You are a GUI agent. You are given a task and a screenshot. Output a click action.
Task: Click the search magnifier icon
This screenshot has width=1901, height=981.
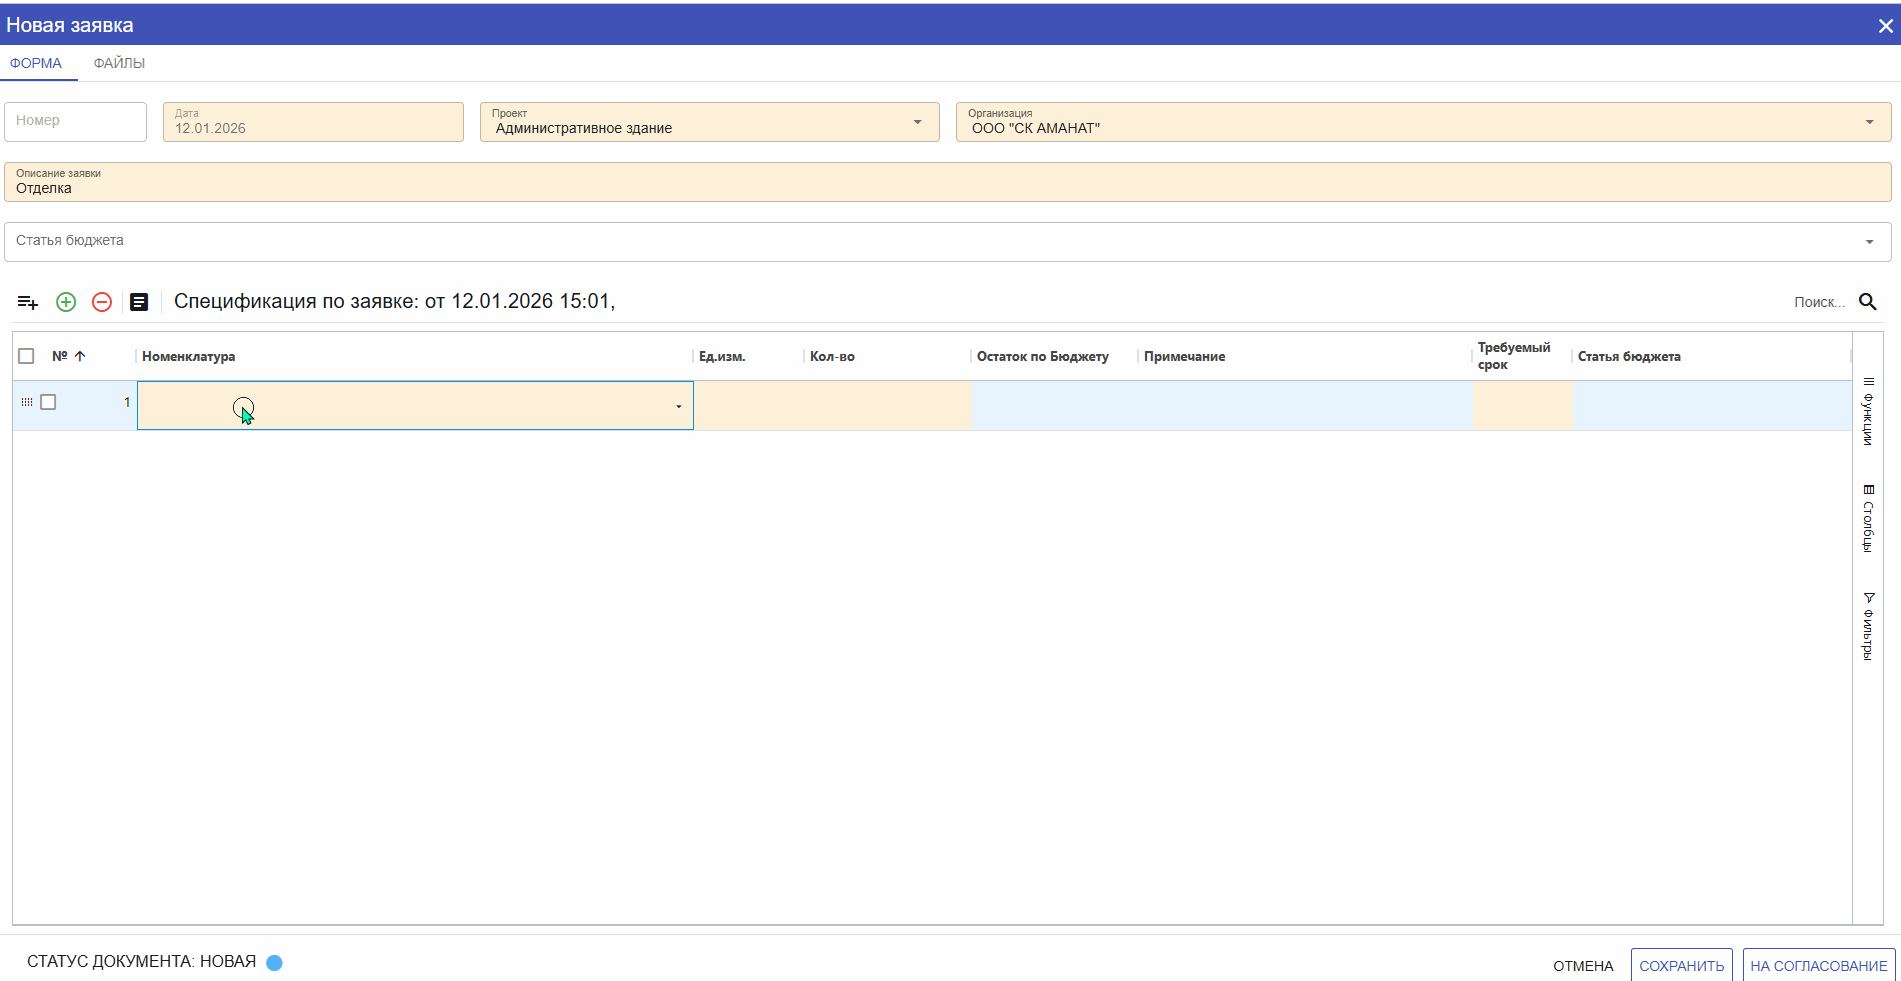tap(1867, 302)
